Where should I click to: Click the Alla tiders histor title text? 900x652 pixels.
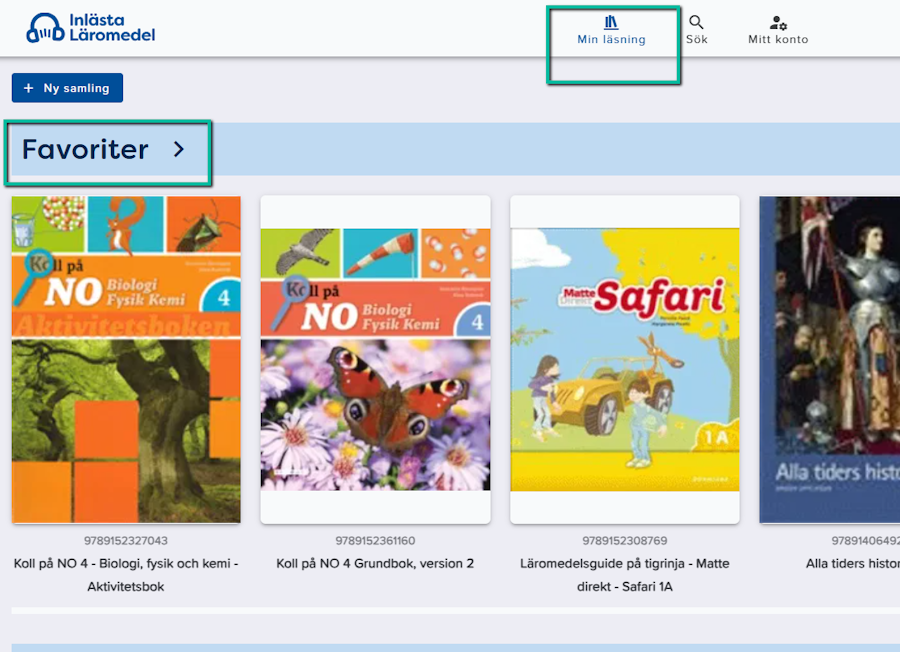pos(852,564)
